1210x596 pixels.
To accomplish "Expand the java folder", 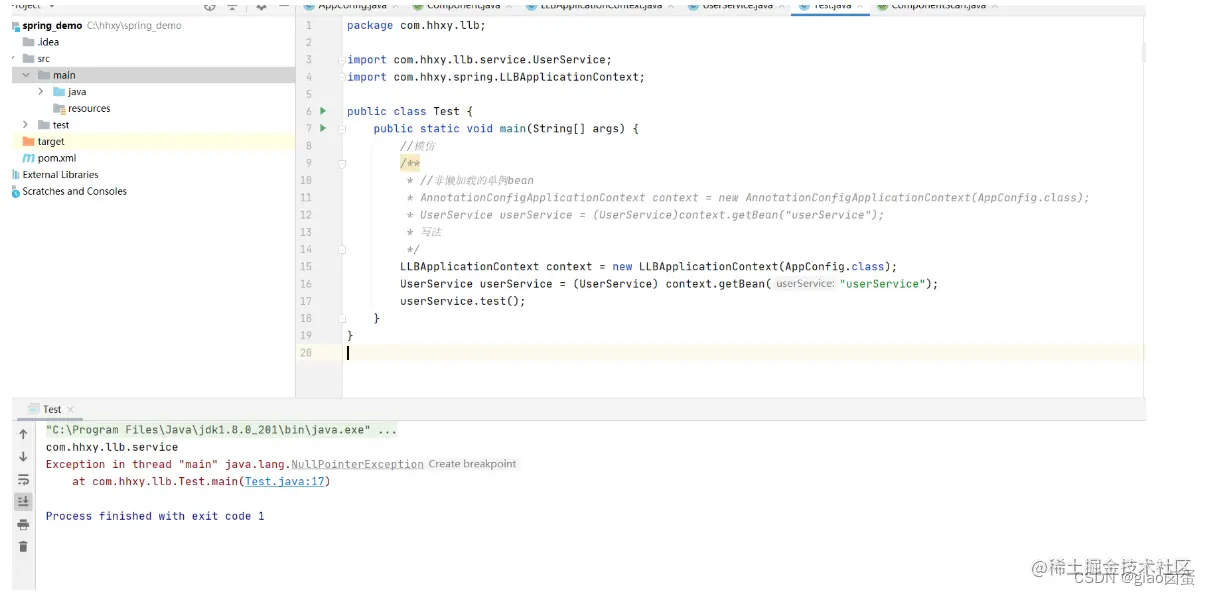I will (41, 92).
